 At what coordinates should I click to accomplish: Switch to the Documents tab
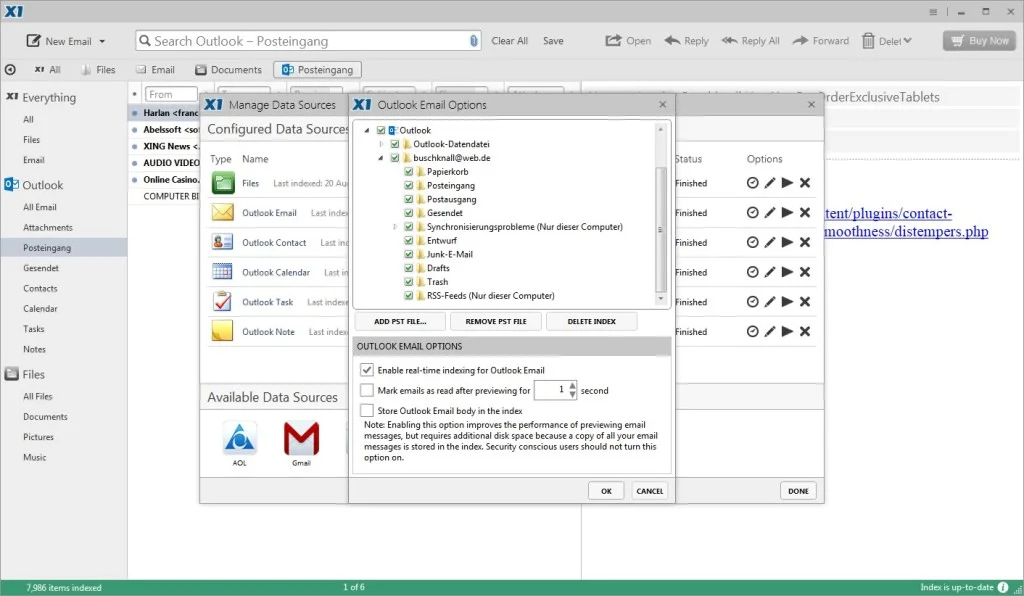click(229, 69)
